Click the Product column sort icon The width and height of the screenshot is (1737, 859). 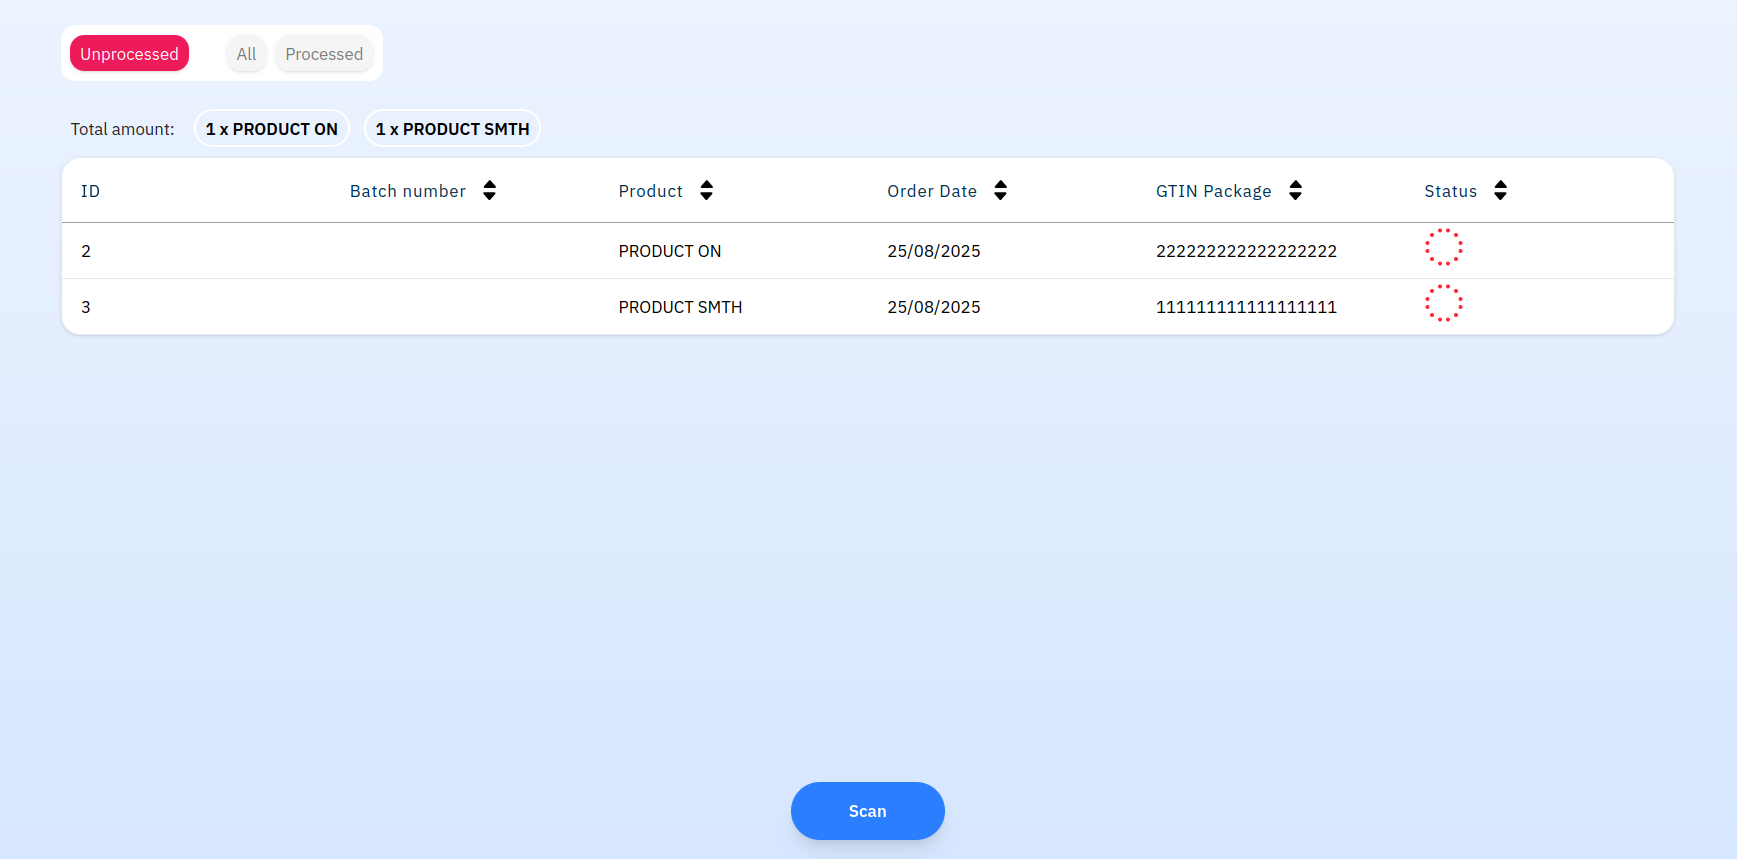[706, 191]
